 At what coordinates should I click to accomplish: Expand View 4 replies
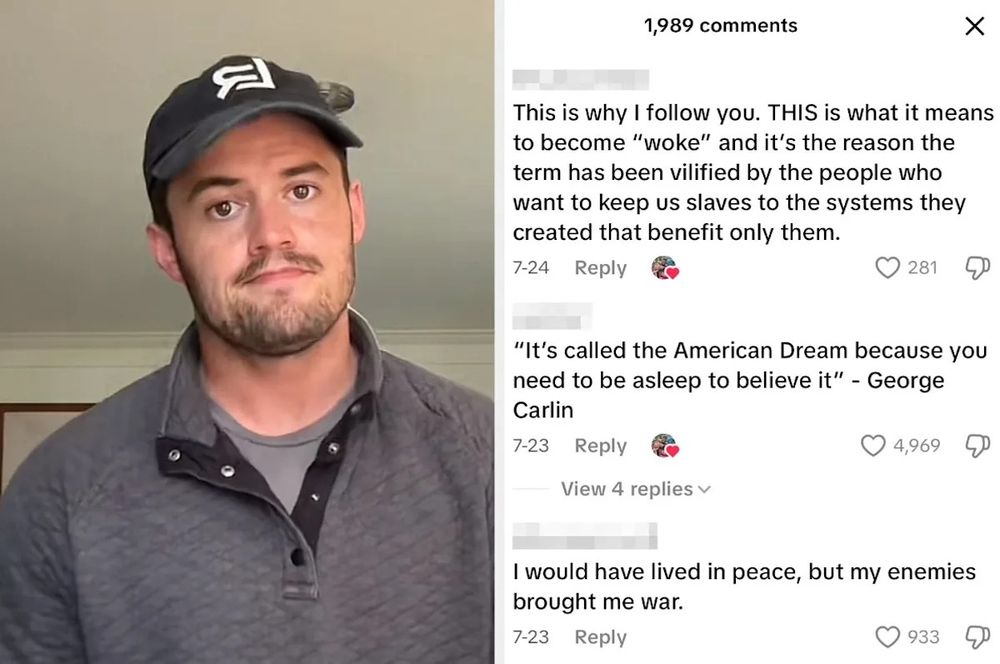pos(635,489)
